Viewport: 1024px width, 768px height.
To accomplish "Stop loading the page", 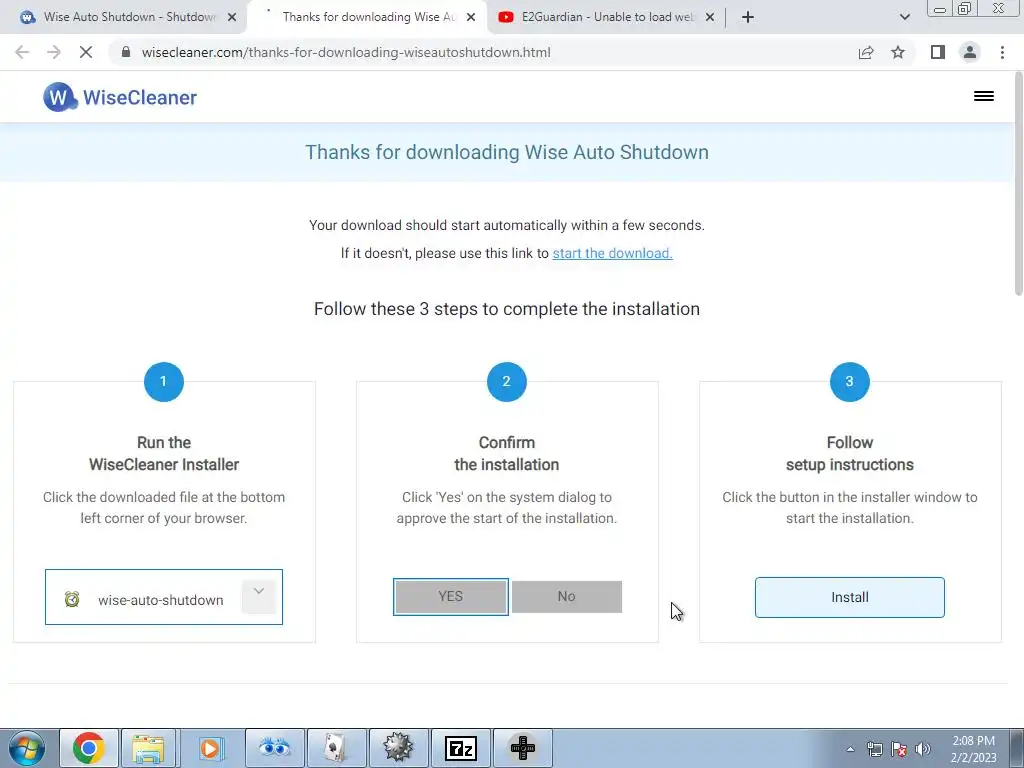I will coord(86,52).
